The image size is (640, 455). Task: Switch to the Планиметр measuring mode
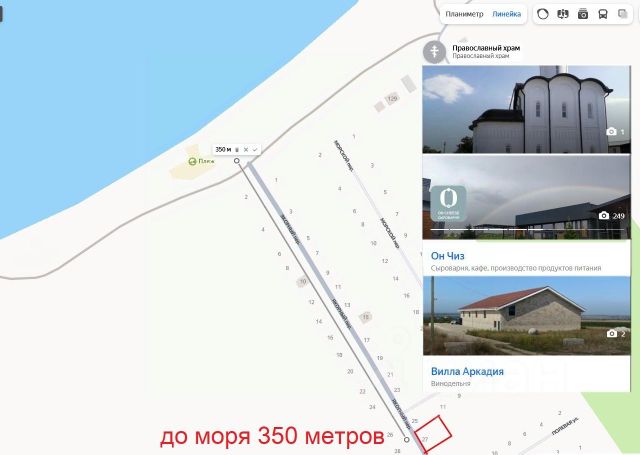[x=464, y=14]
